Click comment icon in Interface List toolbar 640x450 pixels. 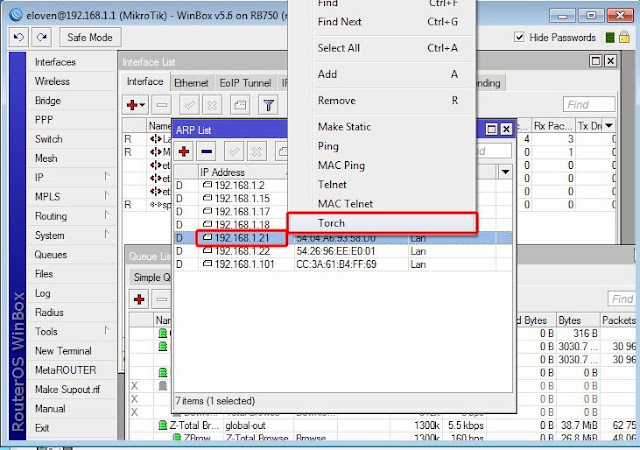click(240, 105)
